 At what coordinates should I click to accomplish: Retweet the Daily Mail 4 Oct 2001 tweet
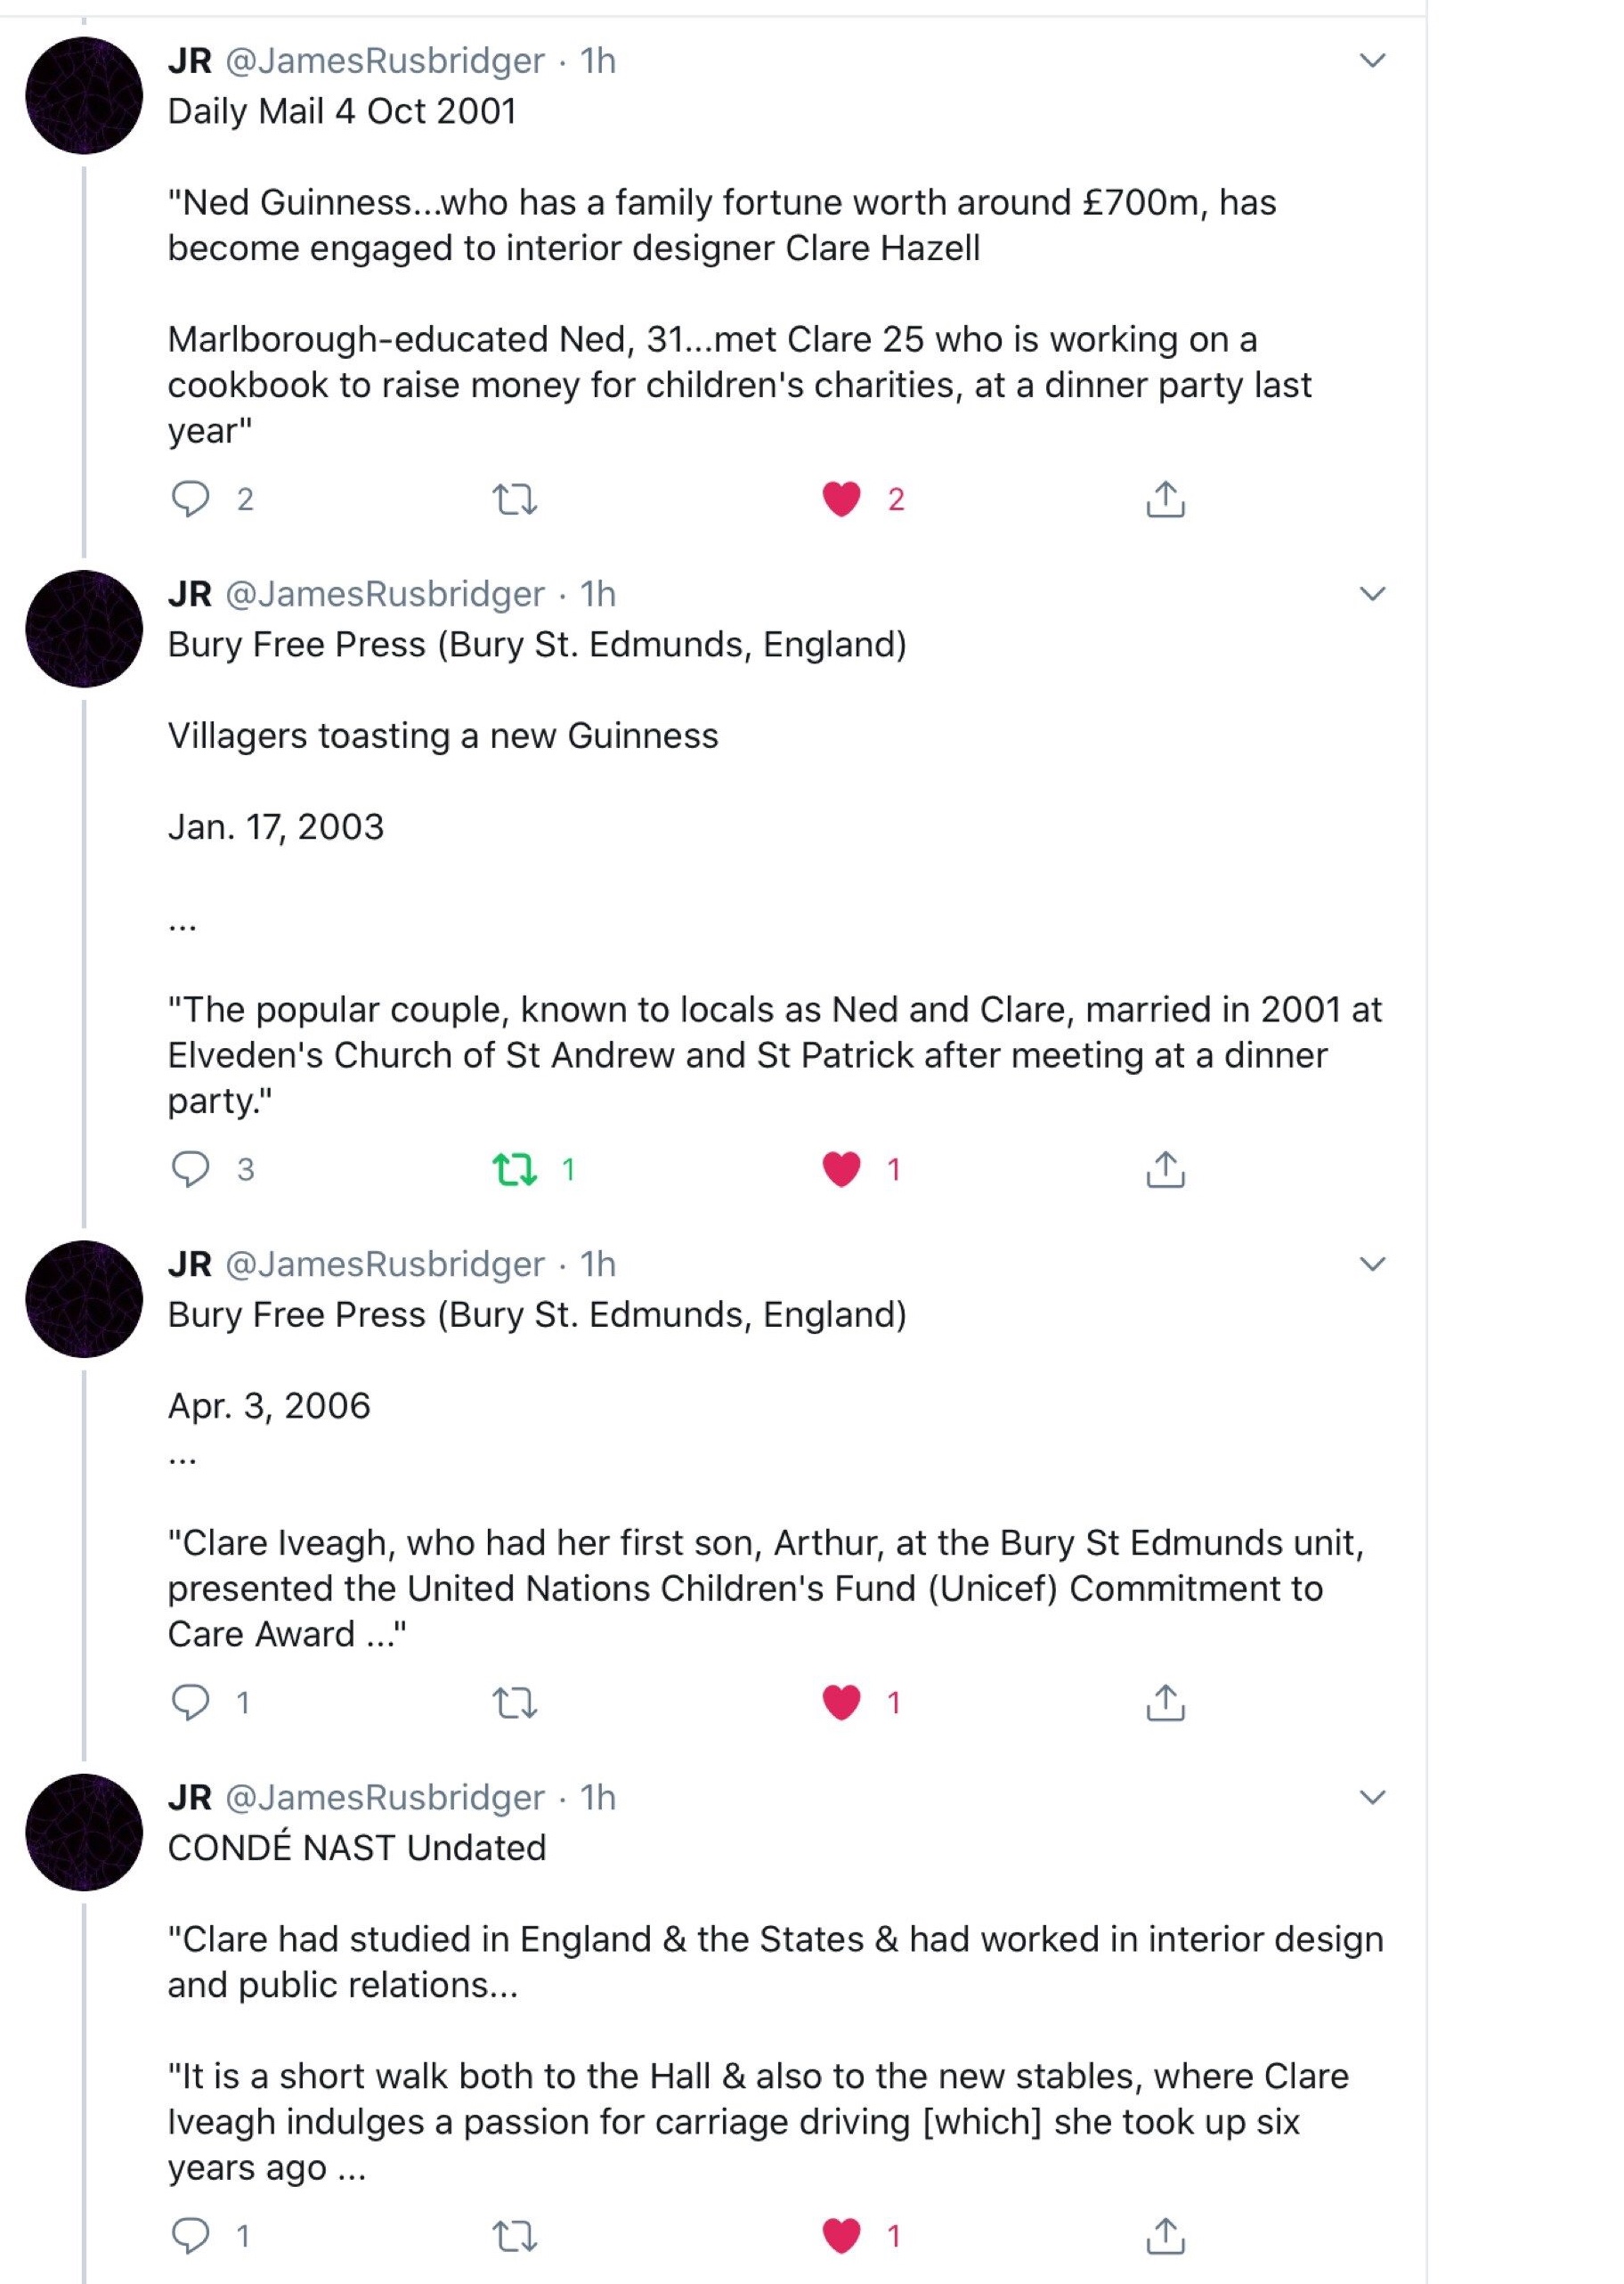(515, 498)
